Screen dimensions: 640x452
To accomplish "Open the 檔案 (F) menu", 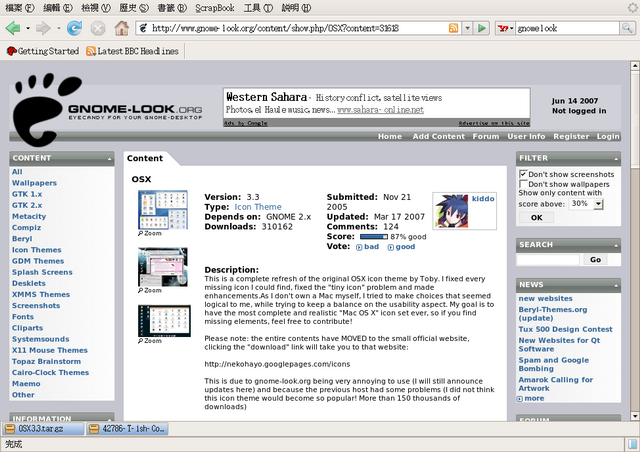I will coord(20,8).
